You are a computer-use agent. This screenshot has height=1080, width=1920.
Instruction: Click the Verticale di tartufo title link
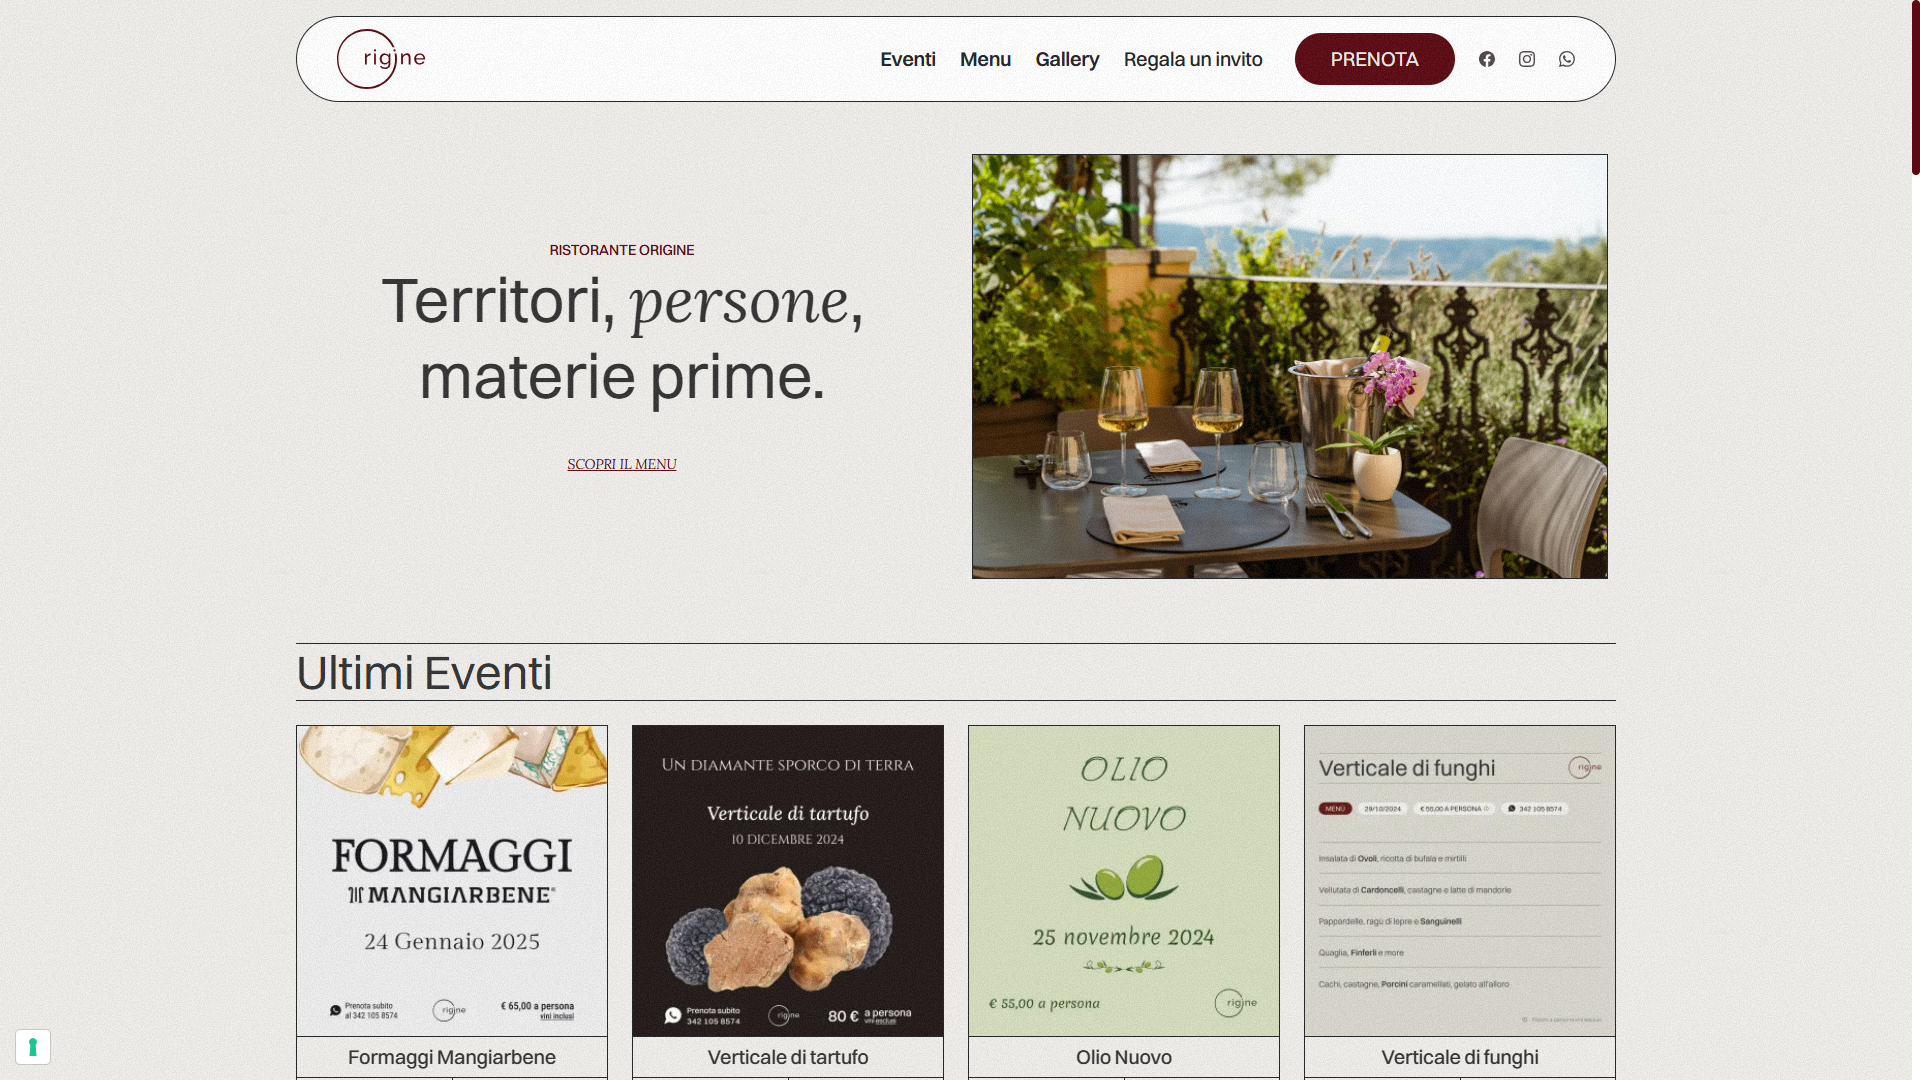pos(788,1057)
